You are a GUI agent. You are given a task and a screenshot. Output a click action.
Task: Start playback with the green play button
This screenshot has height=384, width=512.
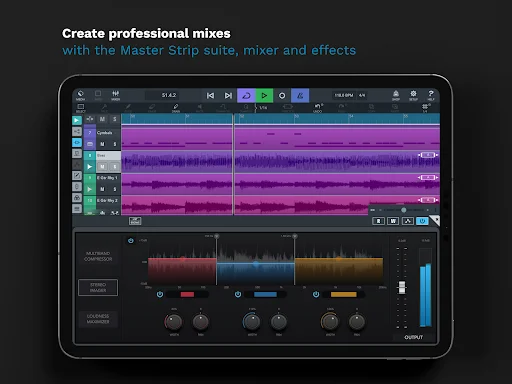(264, 96)
